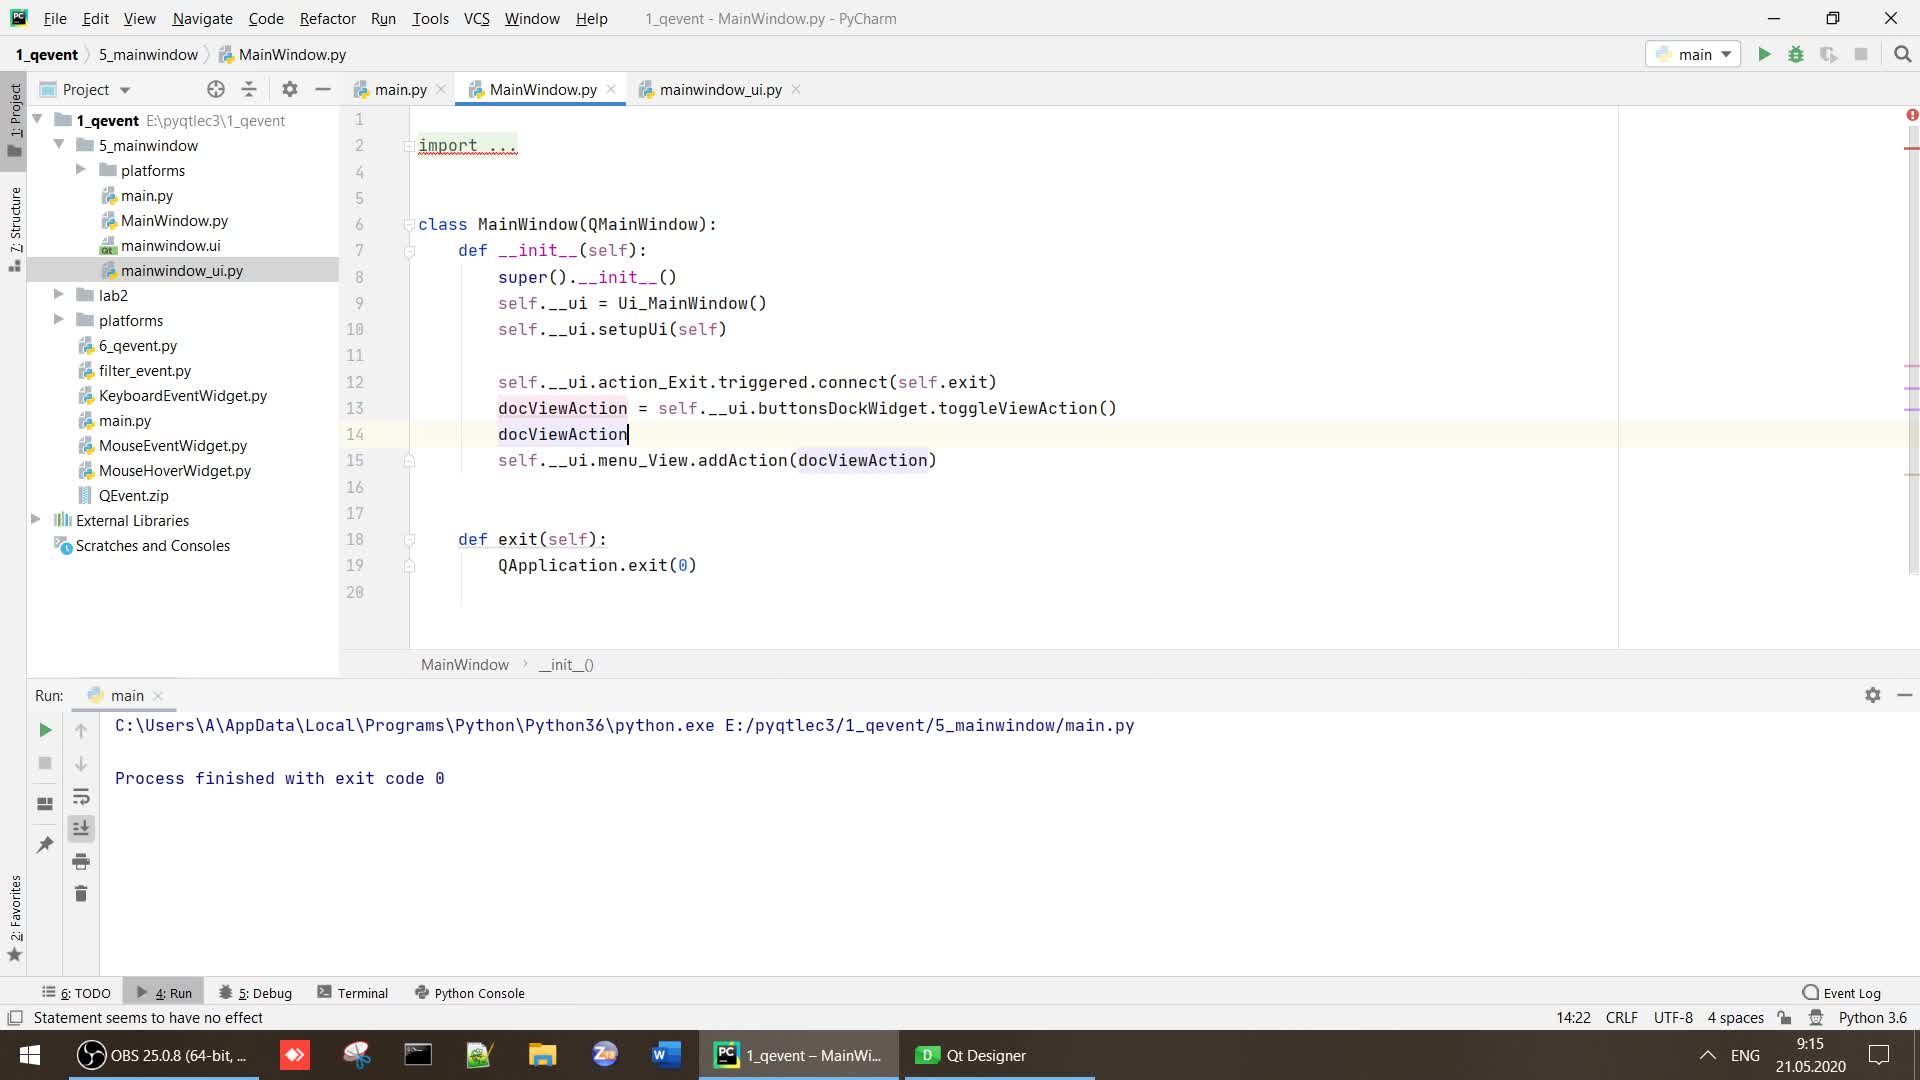The height and width of the screenshot is (1080, 1920).
Task: Fold the exit method
Action: (x=409, y=539)
